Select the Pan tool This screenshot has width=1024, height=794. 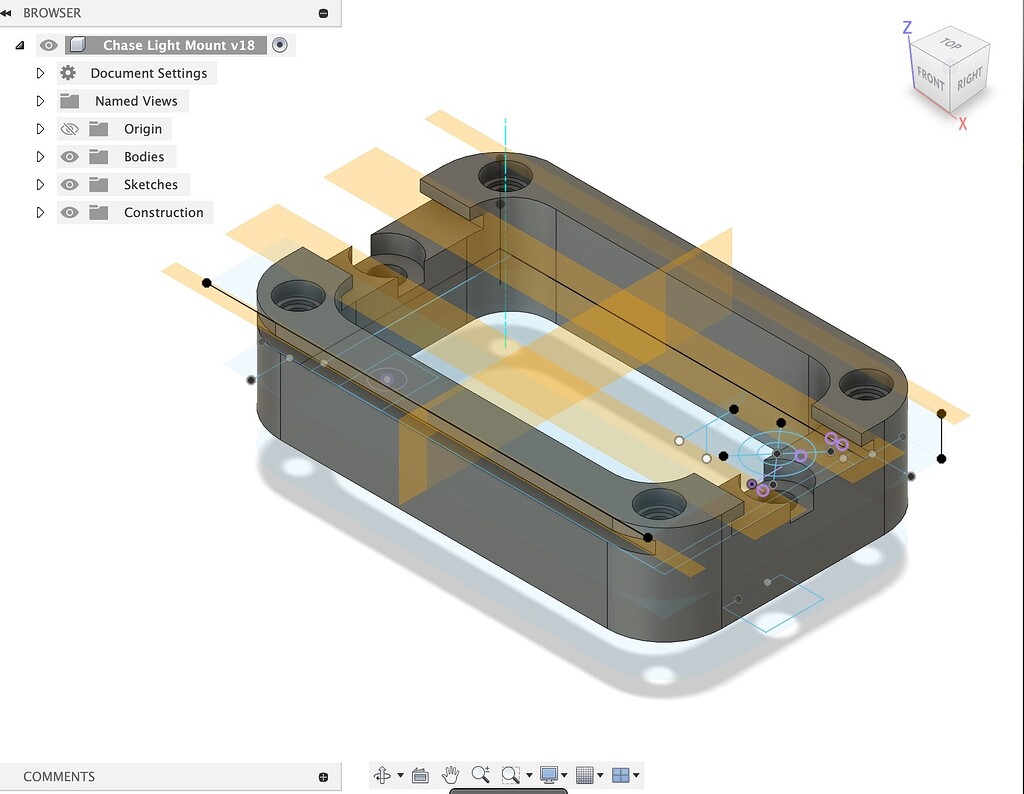(450, 775)
